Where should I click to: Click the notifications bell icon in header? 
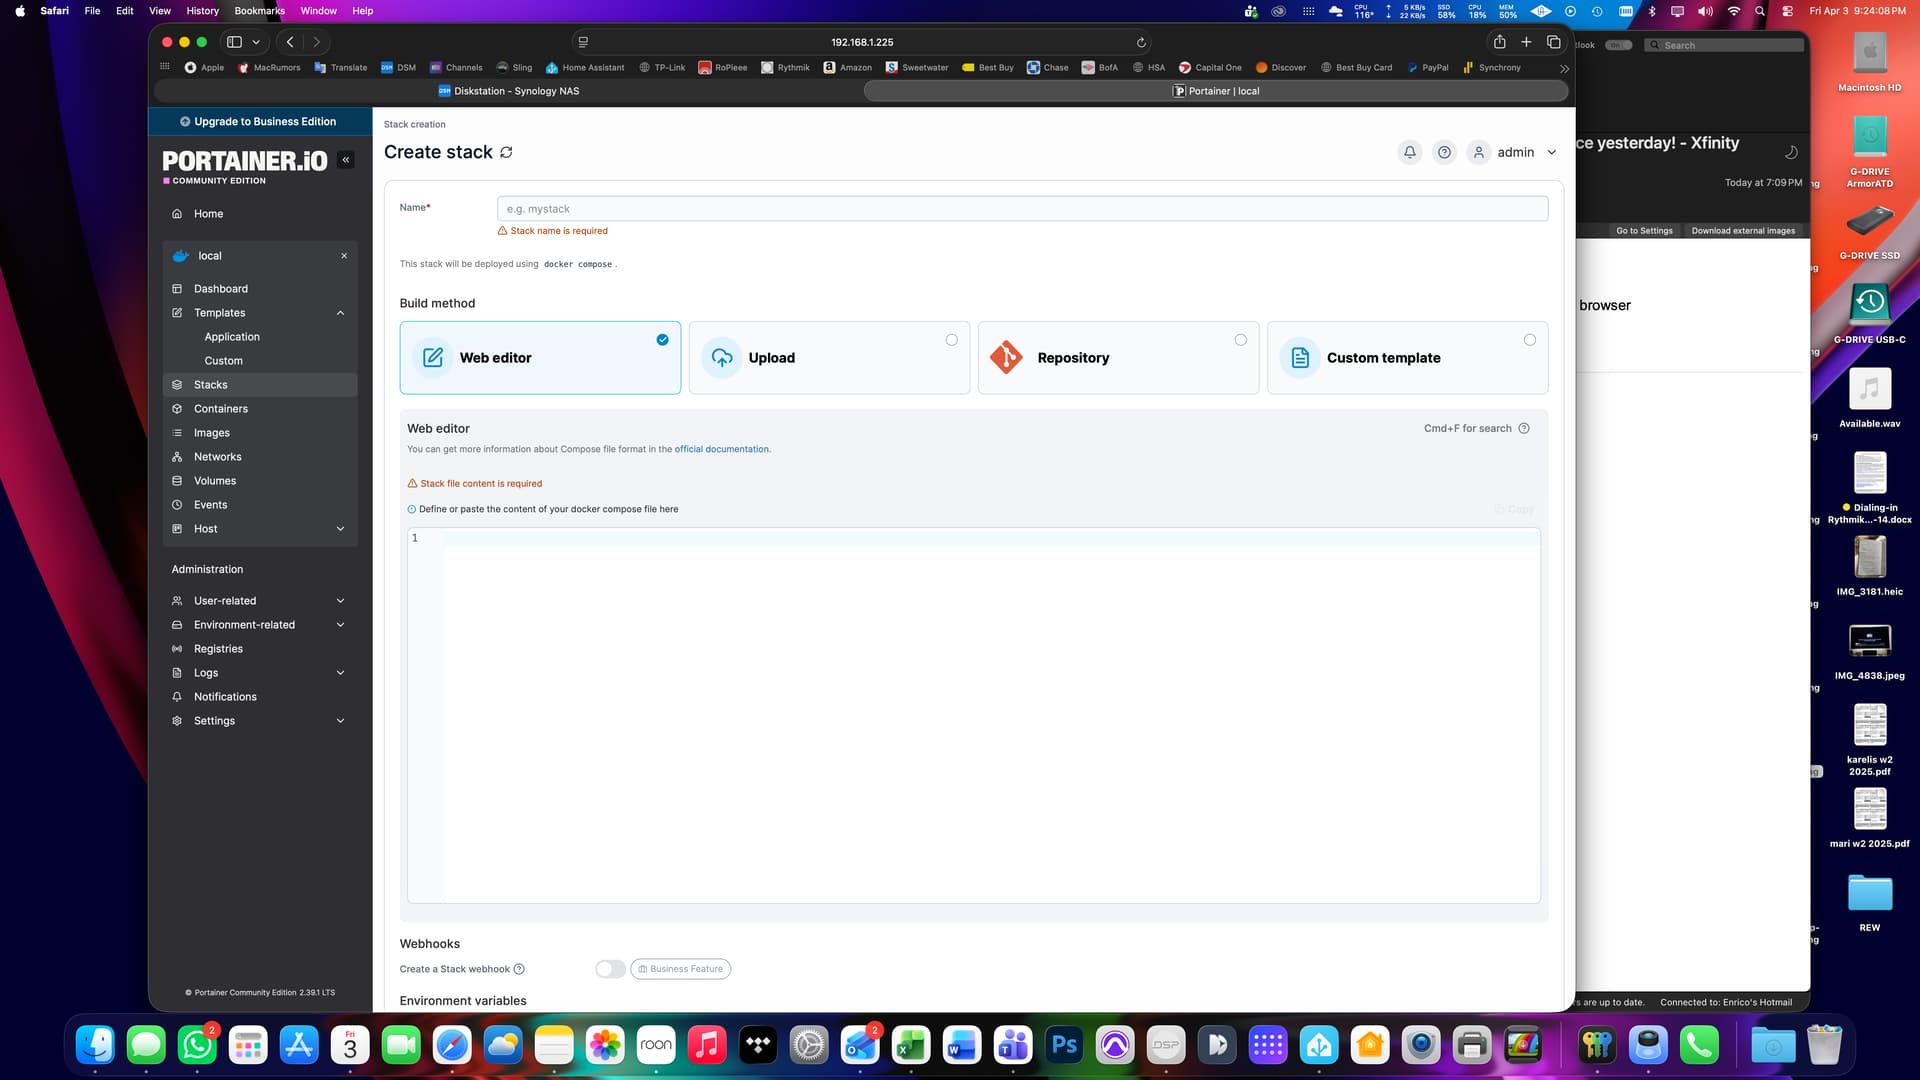(1409, 152)
